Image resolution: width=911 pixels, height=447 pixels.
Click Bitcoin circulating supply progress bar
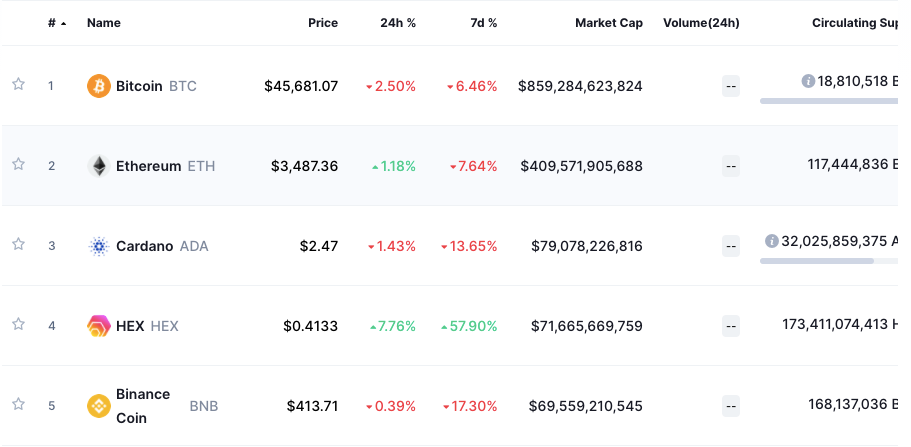coord(828,101)
